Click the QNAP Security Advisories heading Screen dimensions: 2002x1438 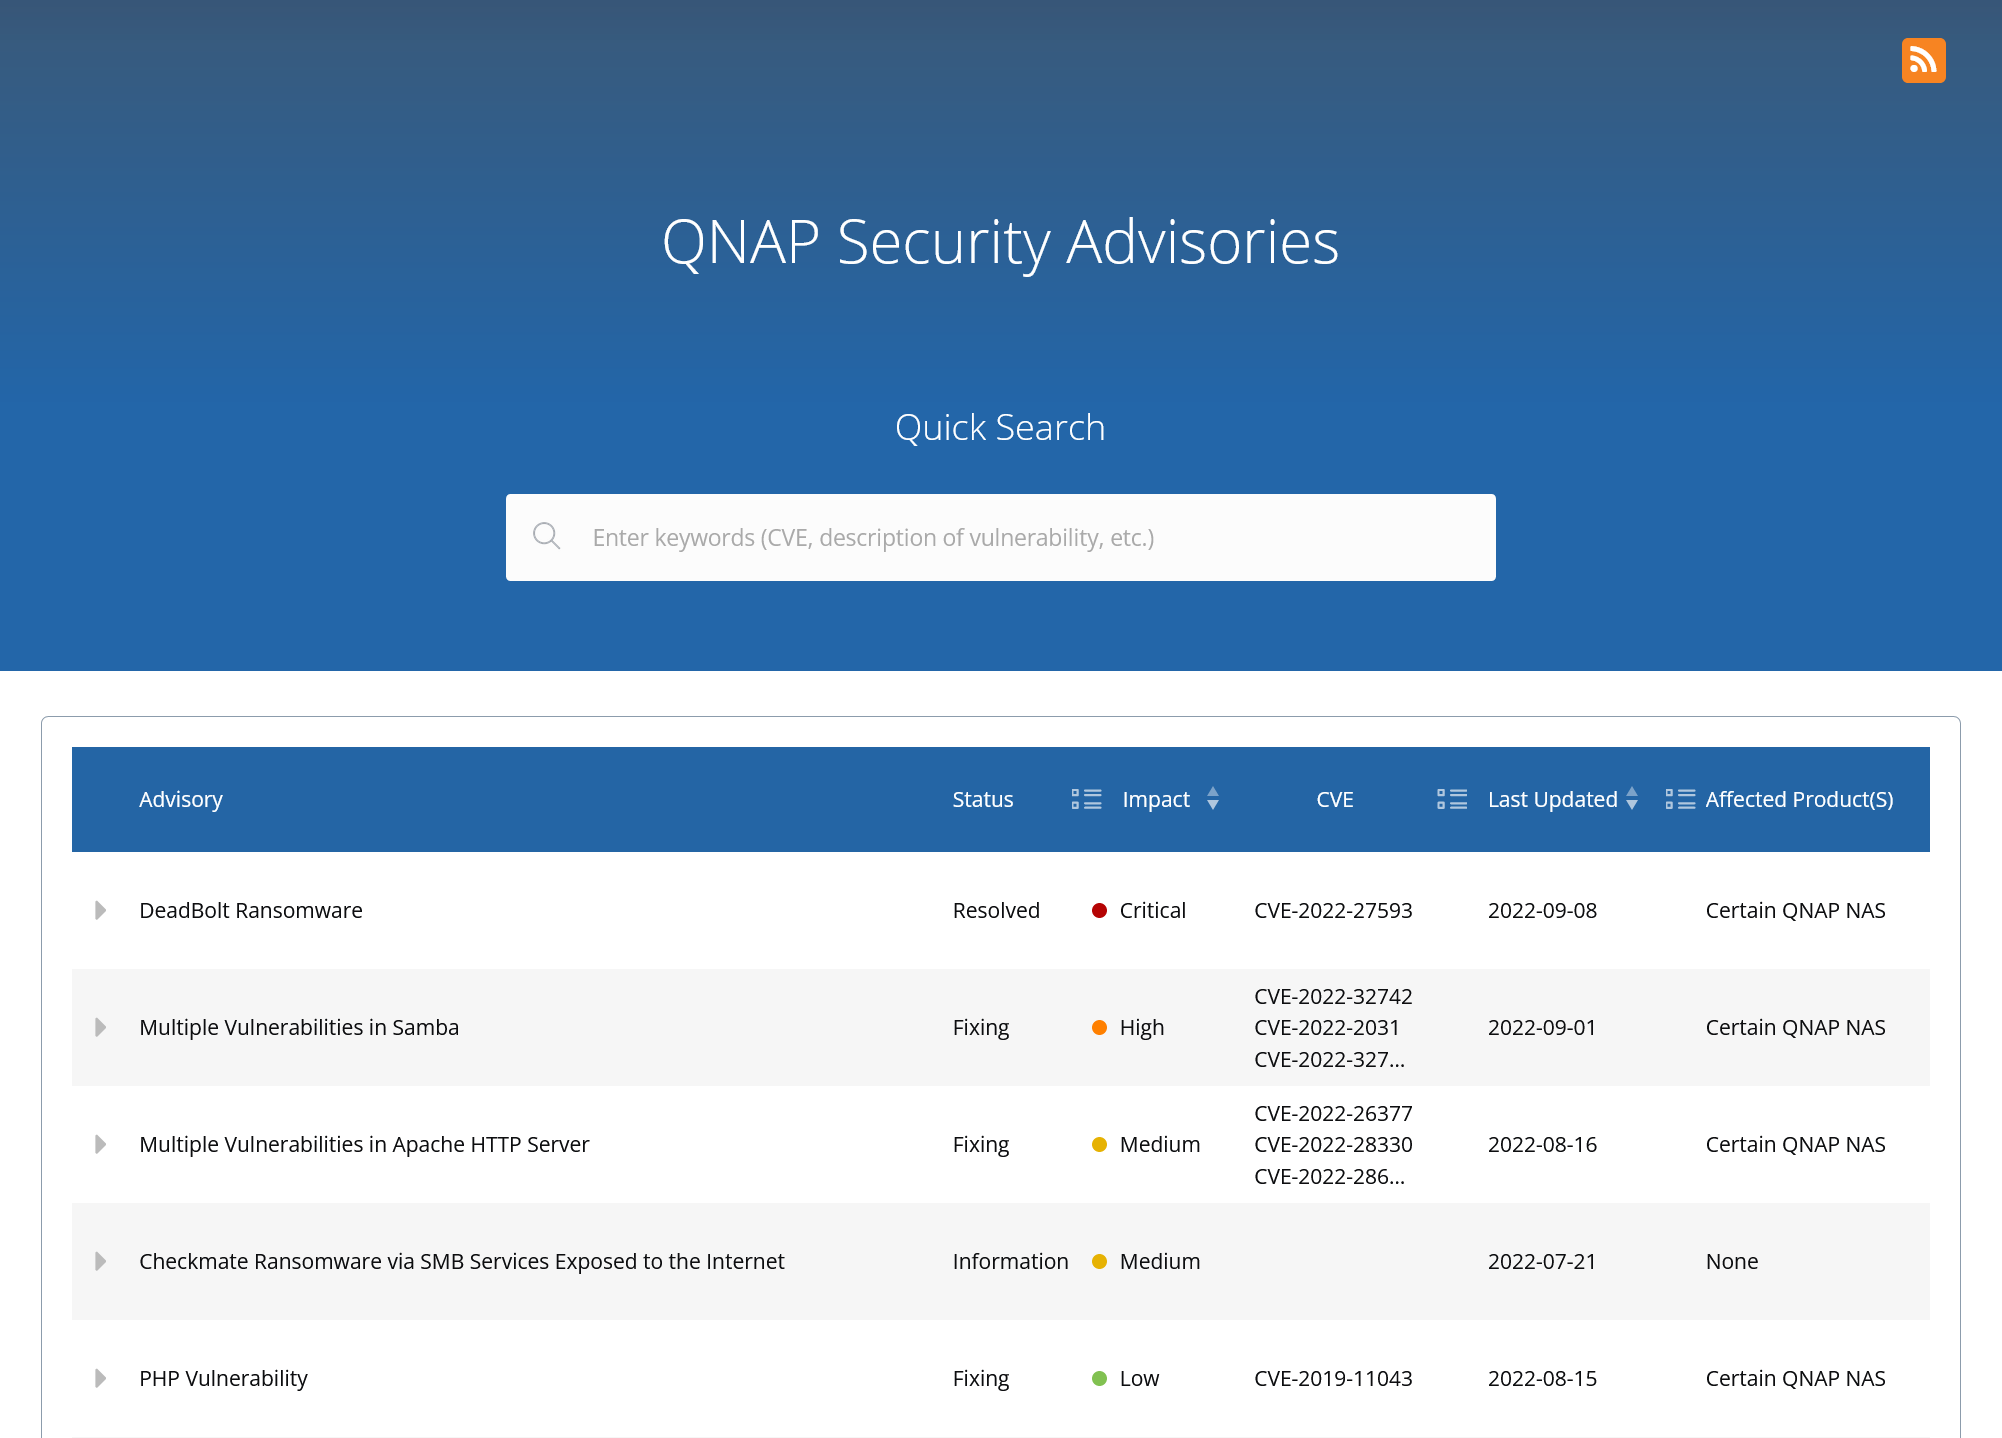(1000, 242)
